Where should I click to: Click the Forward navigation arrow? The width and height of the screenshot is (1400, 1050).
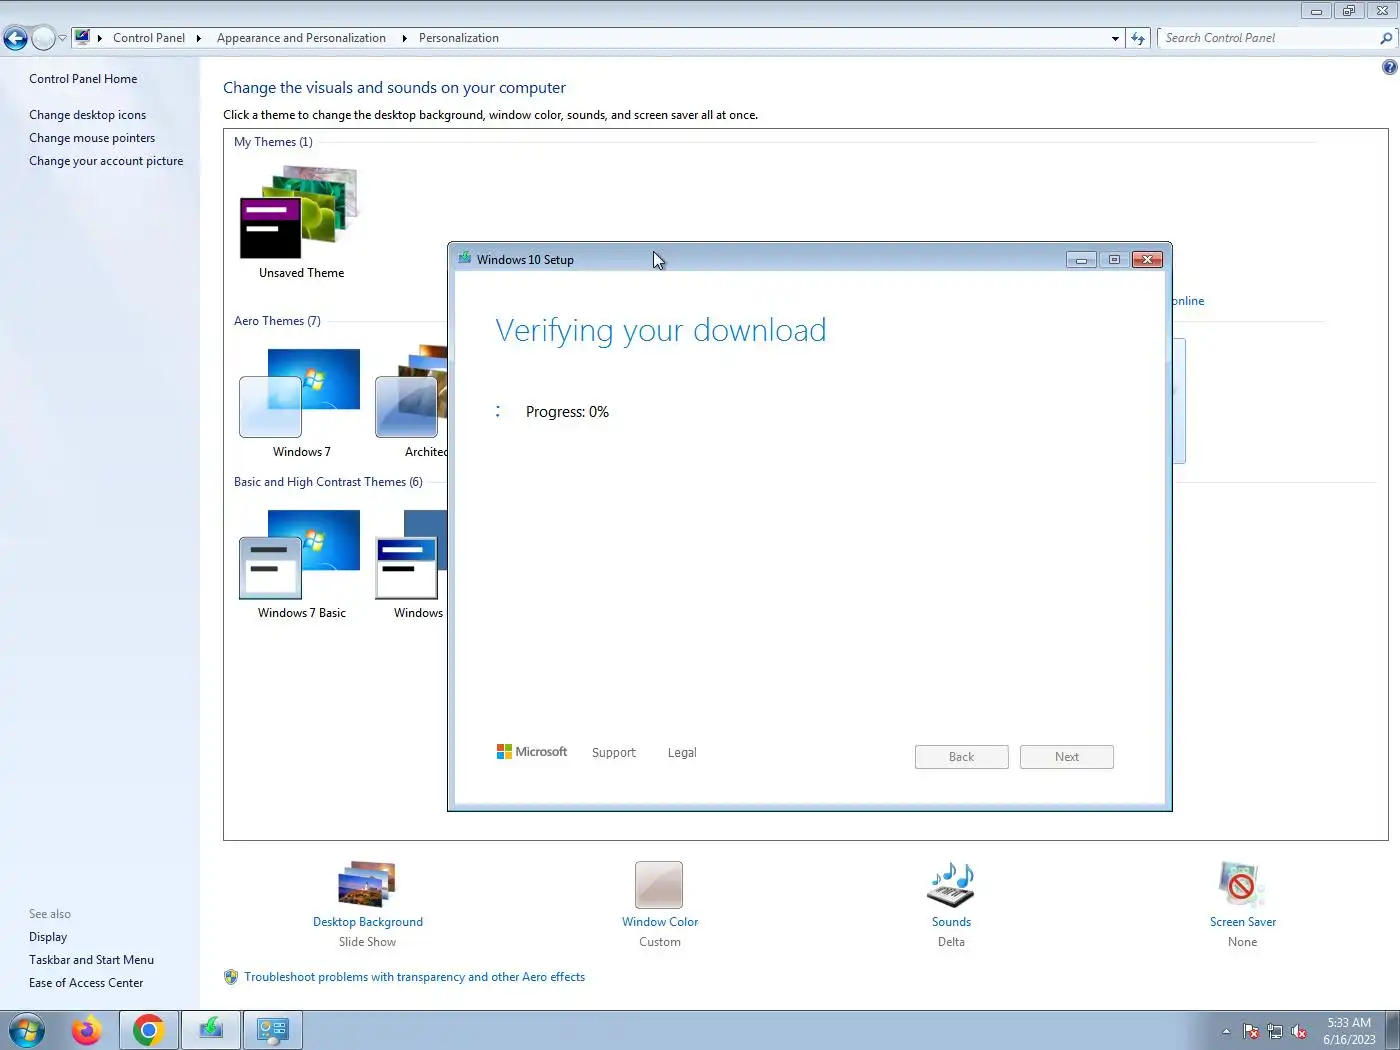tap(43, 38)
